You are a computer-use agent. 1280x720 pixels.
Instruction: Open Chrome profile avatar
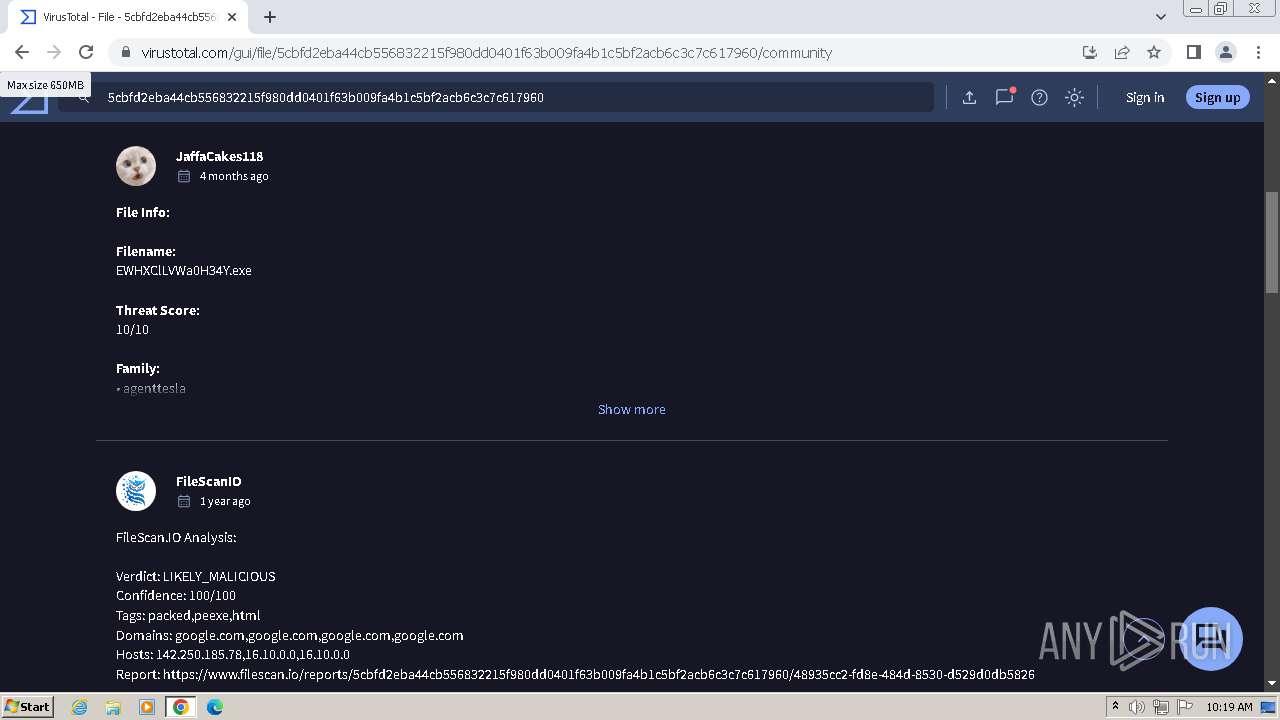tap(1225, 52)
